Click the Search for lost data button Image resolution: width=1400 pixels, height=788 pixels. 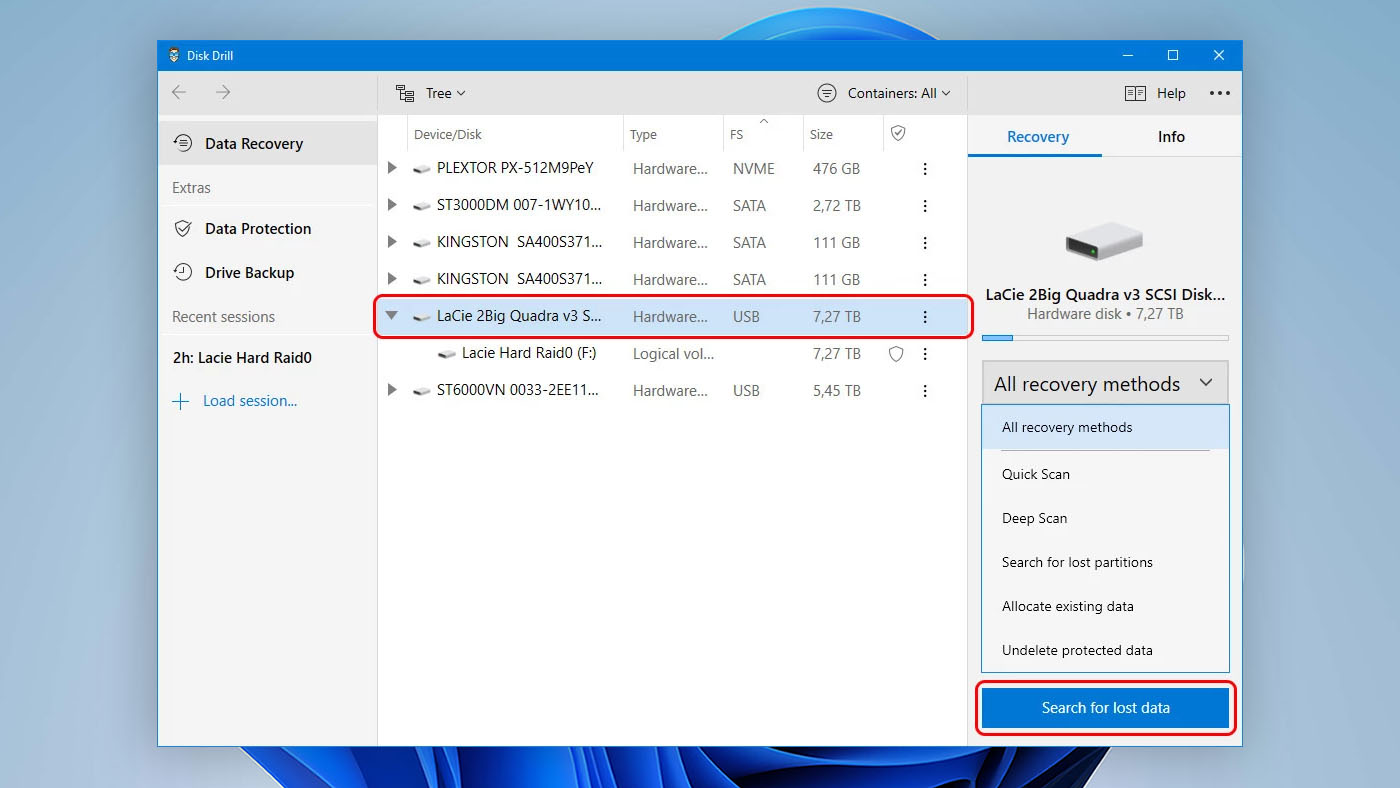click(x=1105, y=708)
